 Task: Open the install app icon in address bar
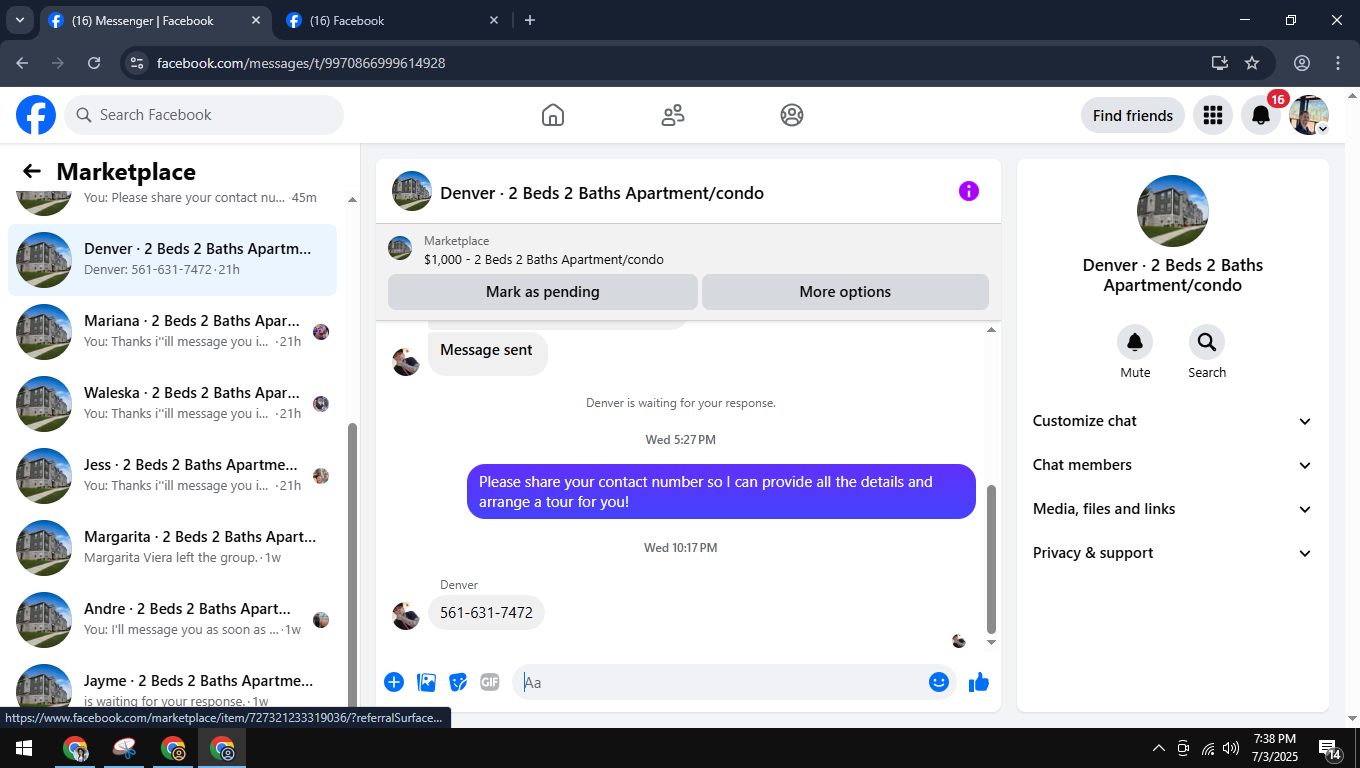tap(1219, 63)
